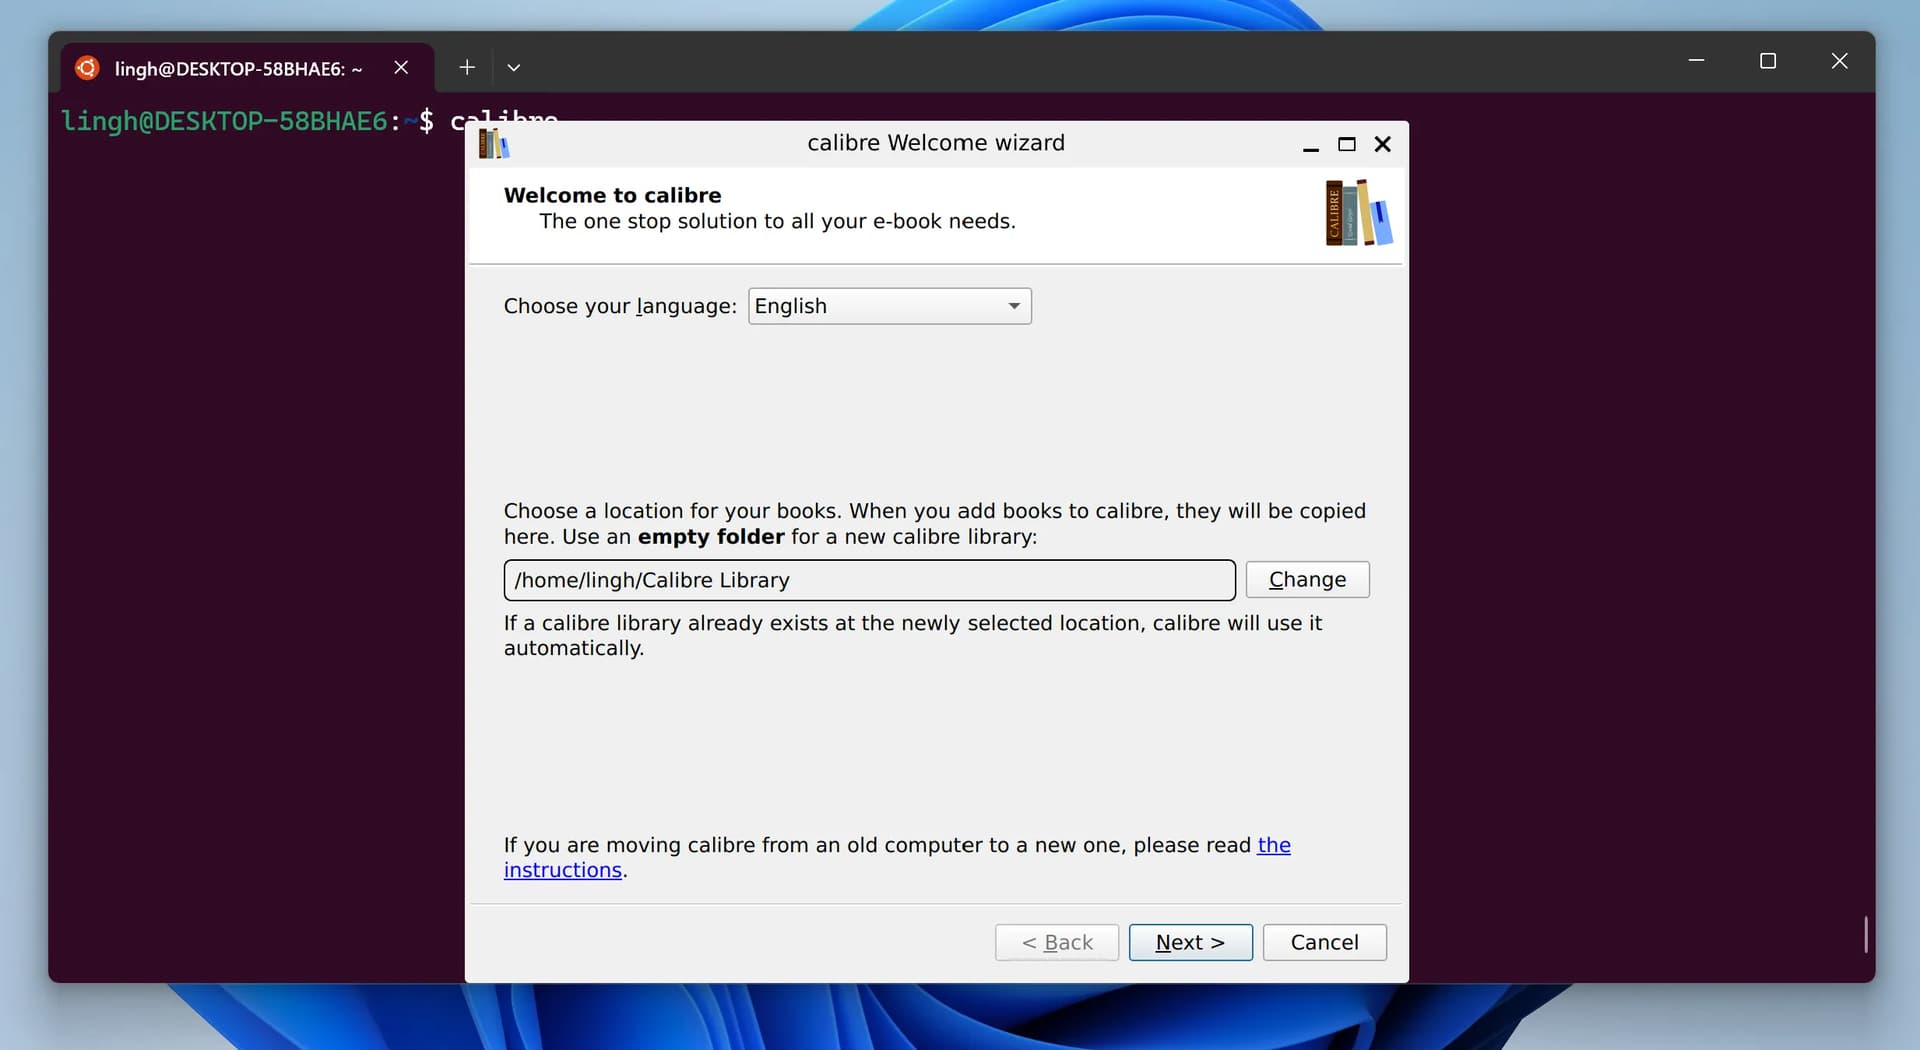Close the Windows Terminal window
Image resolution: width=1920 pixels, height=1050 pixels.
click(x=1839, y=61)
